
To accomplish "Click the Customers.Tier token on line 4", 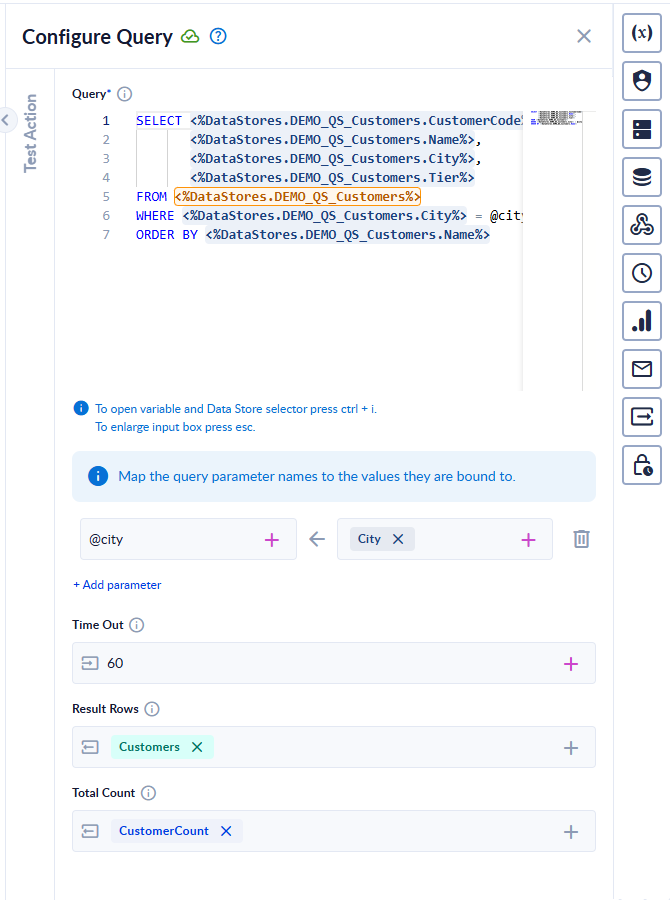I will [x=332, y=177].
